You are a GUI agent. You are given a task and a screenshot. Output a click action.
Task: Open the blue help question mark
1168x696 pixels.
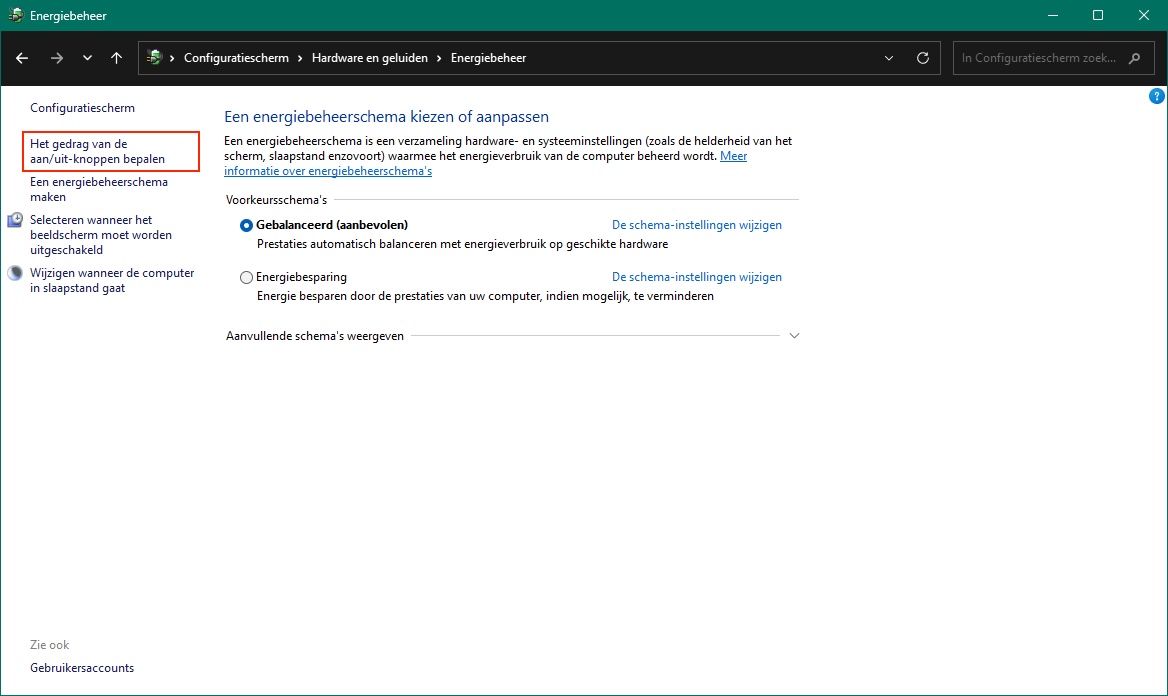(1156, 97)
